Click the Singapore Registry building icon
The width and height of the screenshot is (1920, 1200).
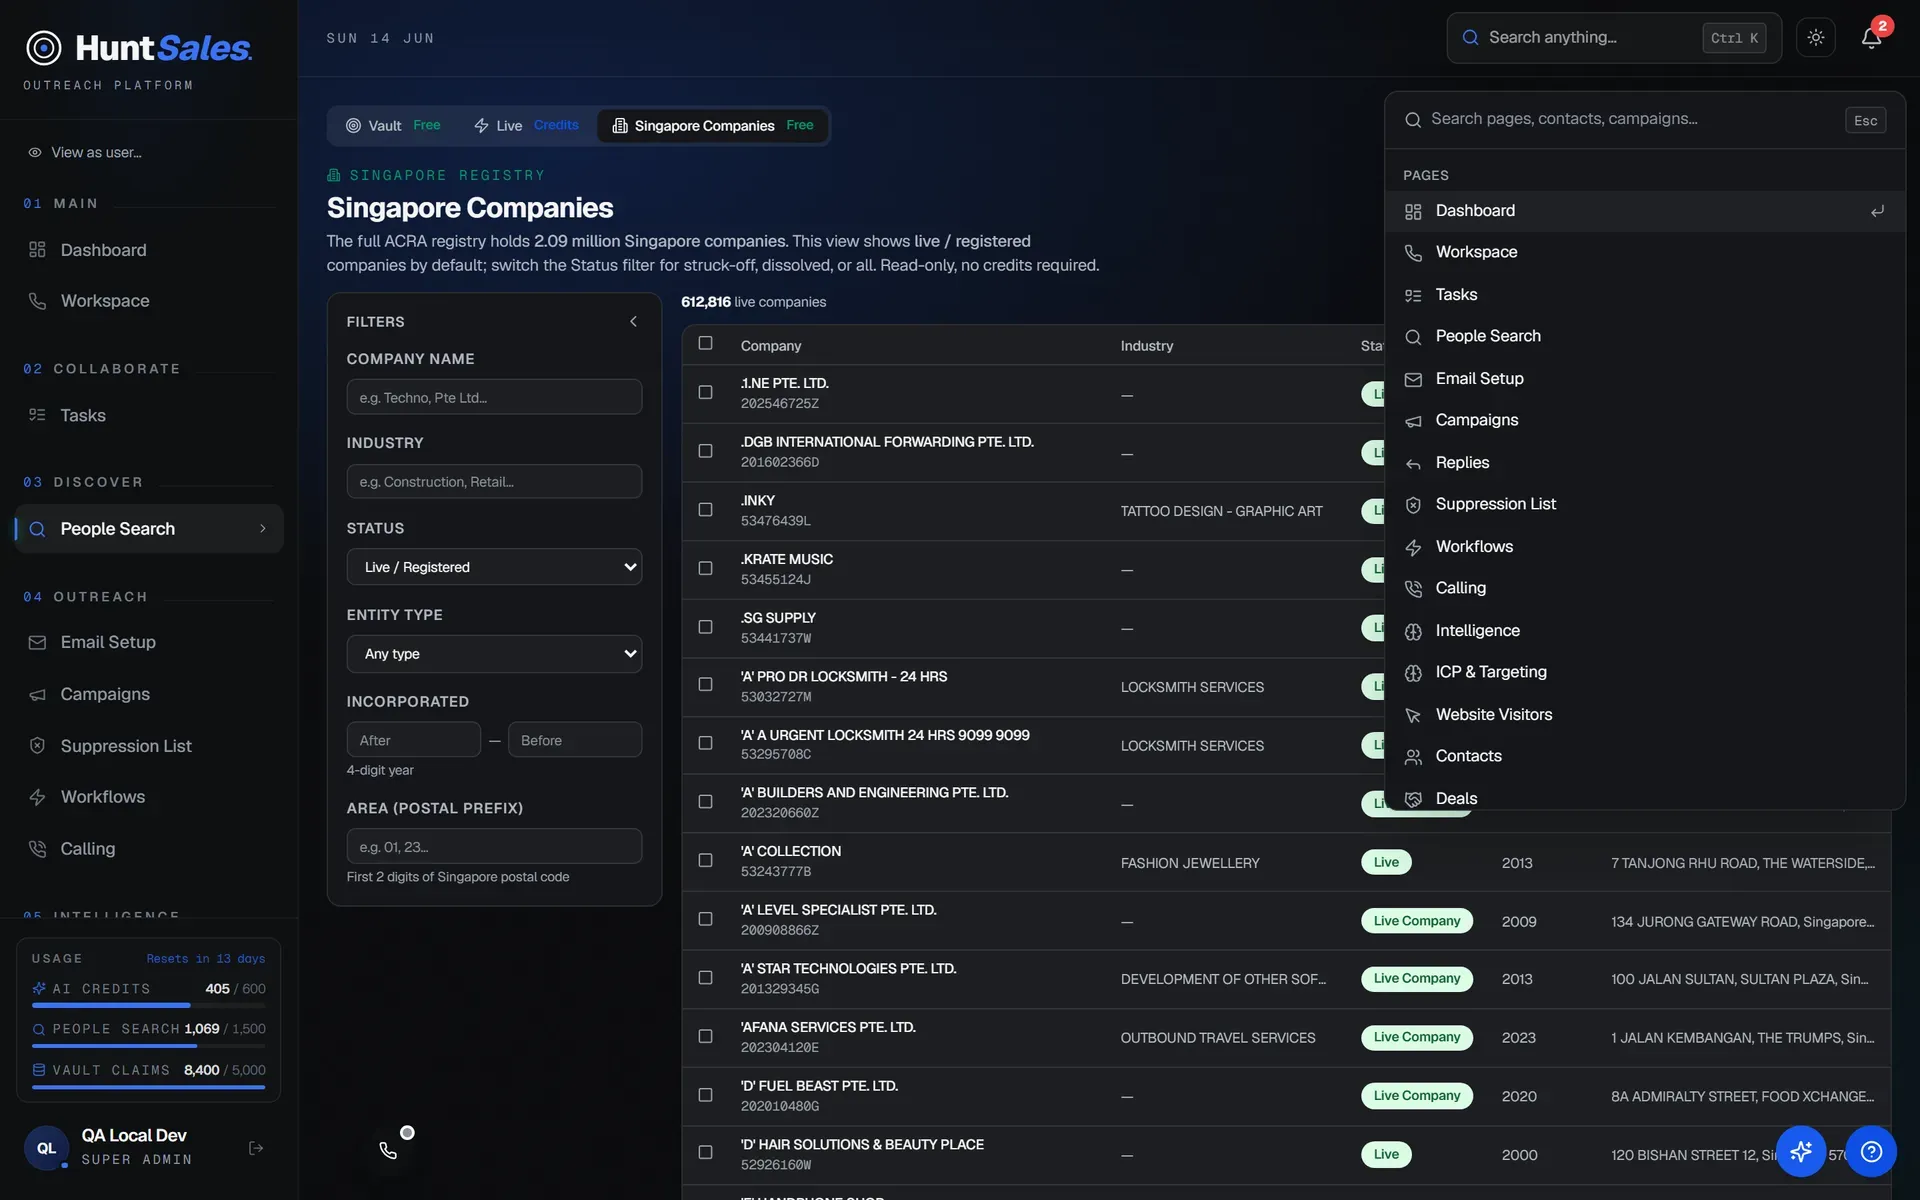pos(334,175)
